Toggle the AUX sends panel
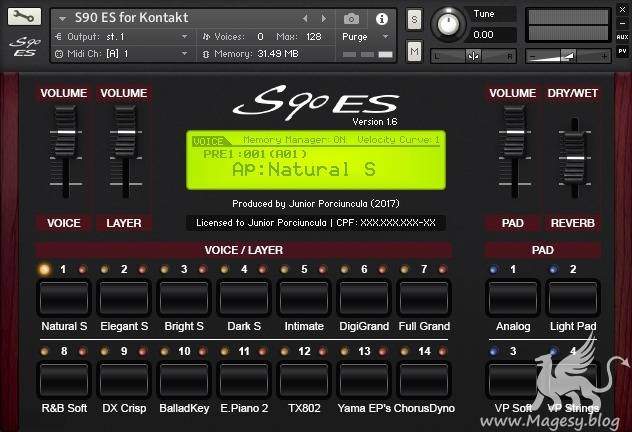Viewport: 632px width, 432px height. (x=622, y=37)
